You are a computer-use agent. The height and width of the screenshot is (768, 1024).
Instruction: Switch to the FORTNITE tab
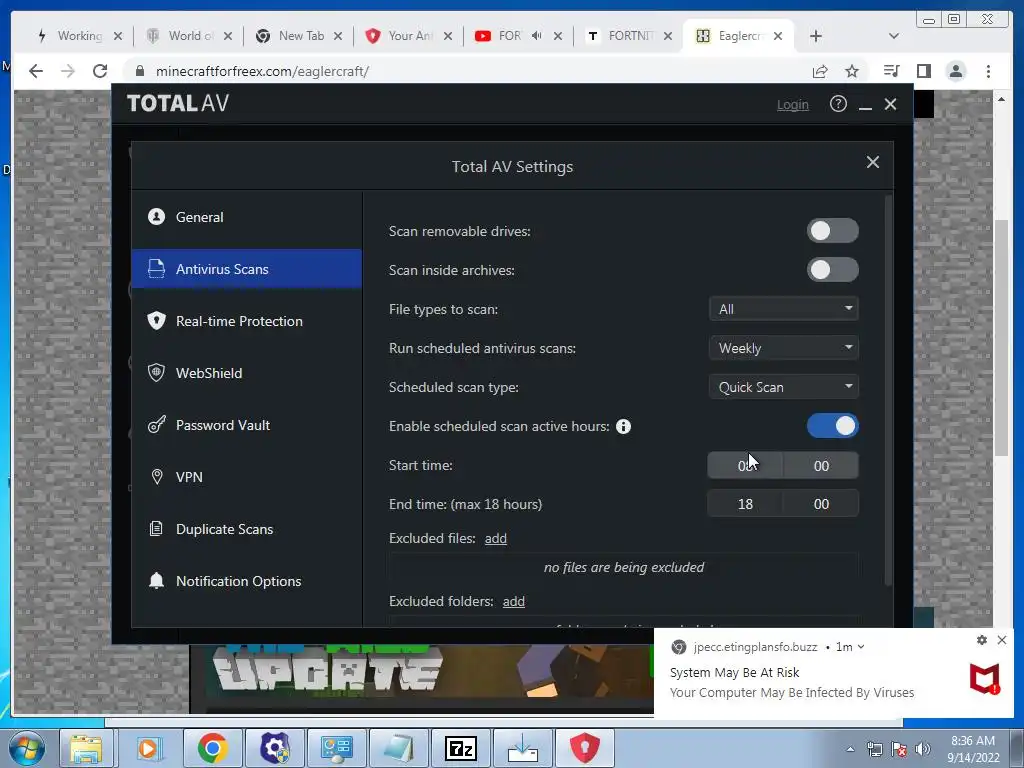tap(630, 36)
